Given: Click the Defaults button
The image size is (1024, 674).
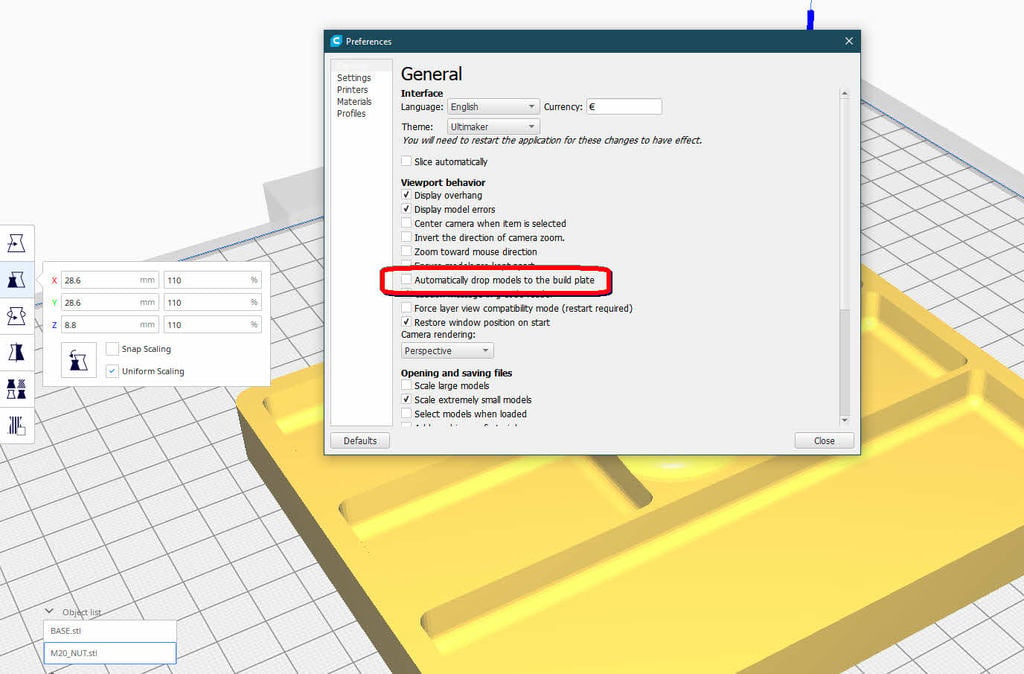Looking at the screenshot, I should click(x=360, y=441).
